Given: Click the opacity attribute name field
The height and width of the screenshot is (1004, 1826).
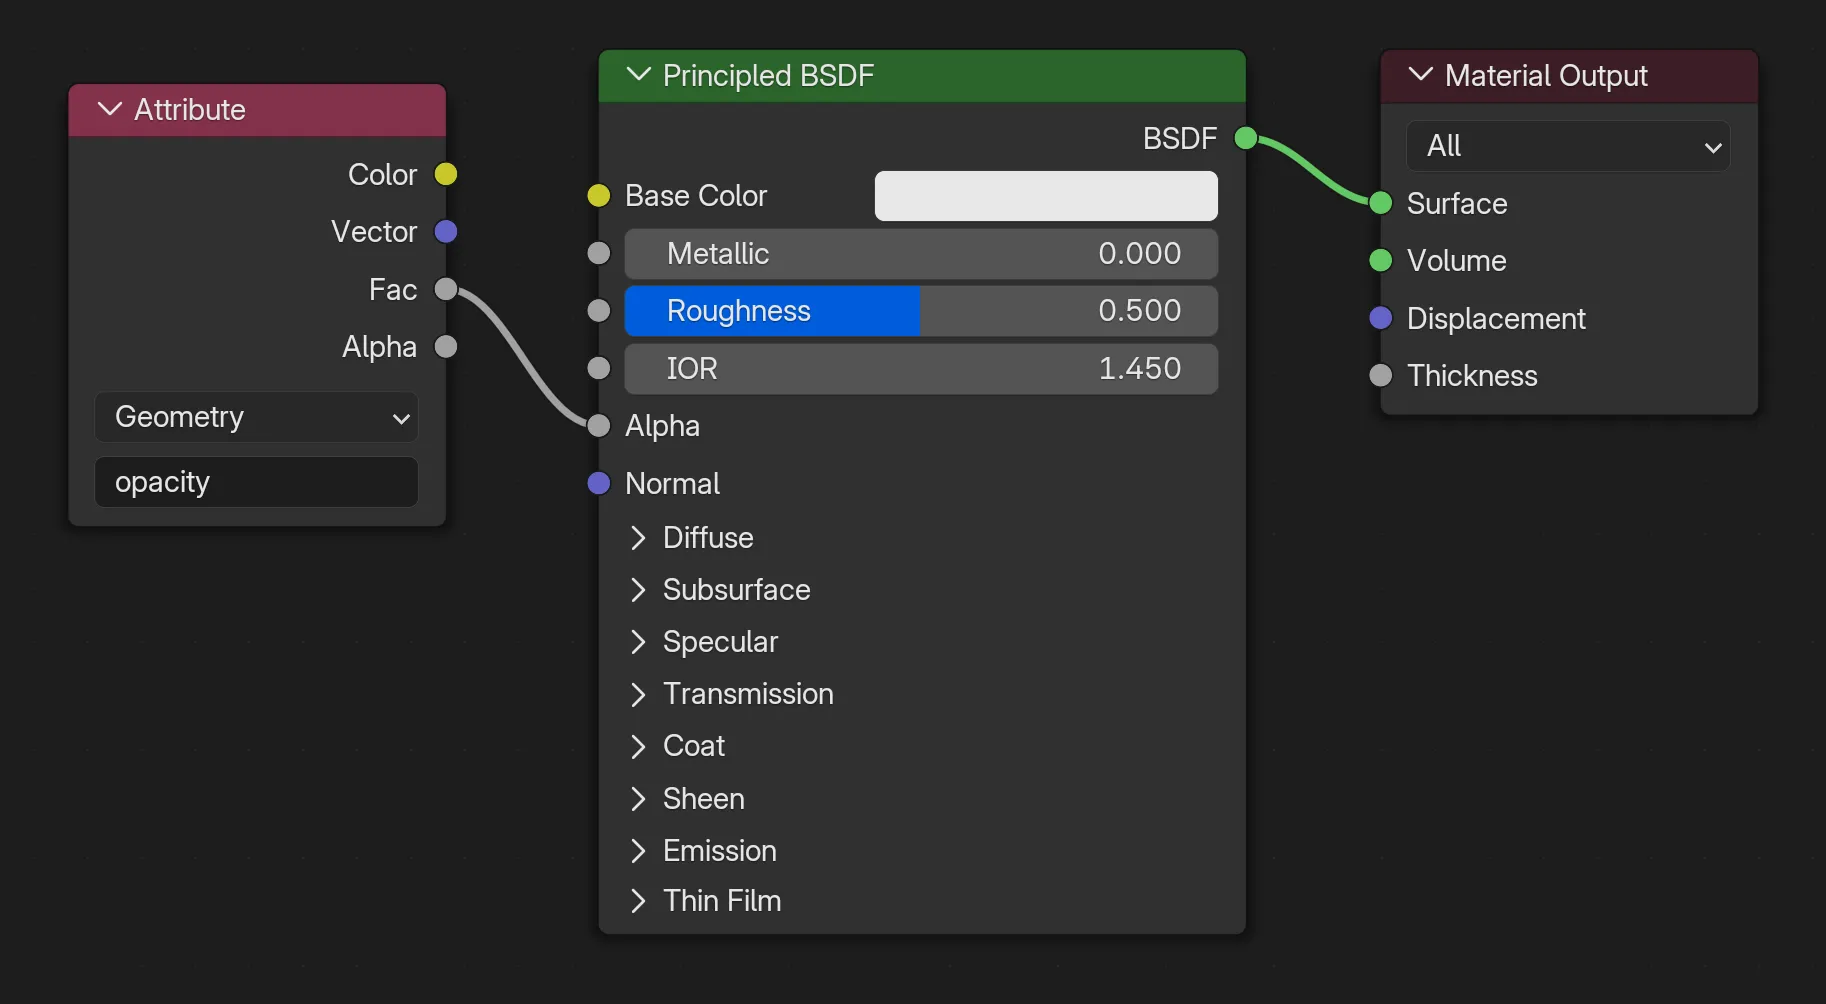Looking at the screenshot, I should pyautogui.click(x=256, y=482).
